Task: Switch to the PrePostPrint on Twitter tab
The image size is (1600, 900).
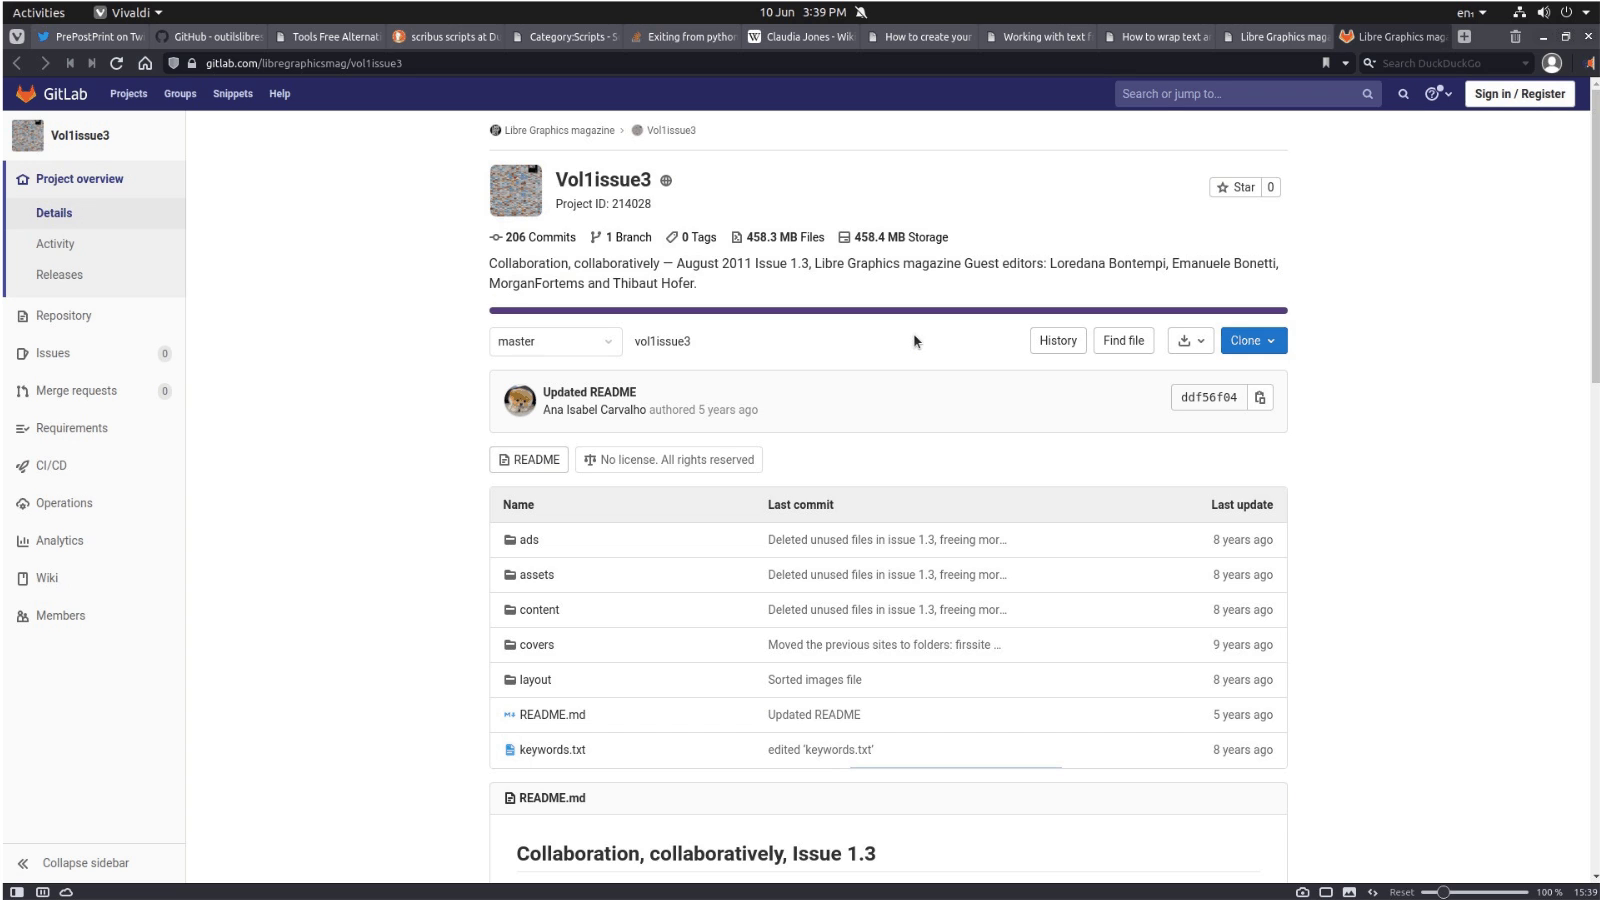Action: (x=90, y=37)
